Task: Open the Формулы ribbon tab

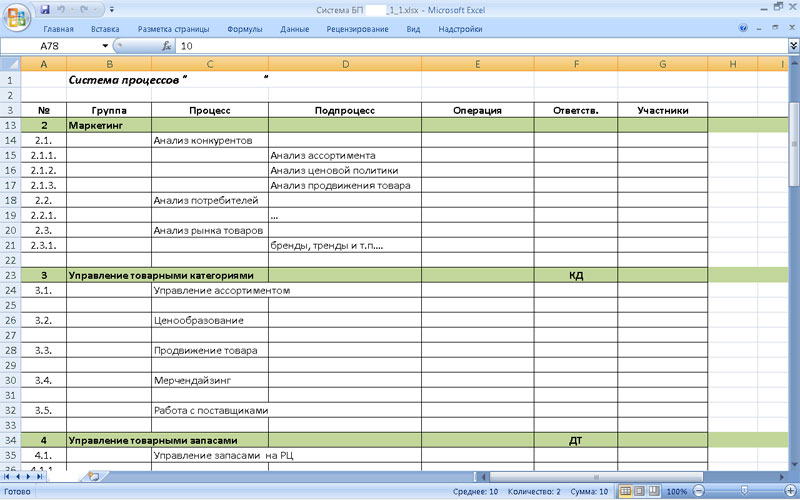Action: pos(244,29)
